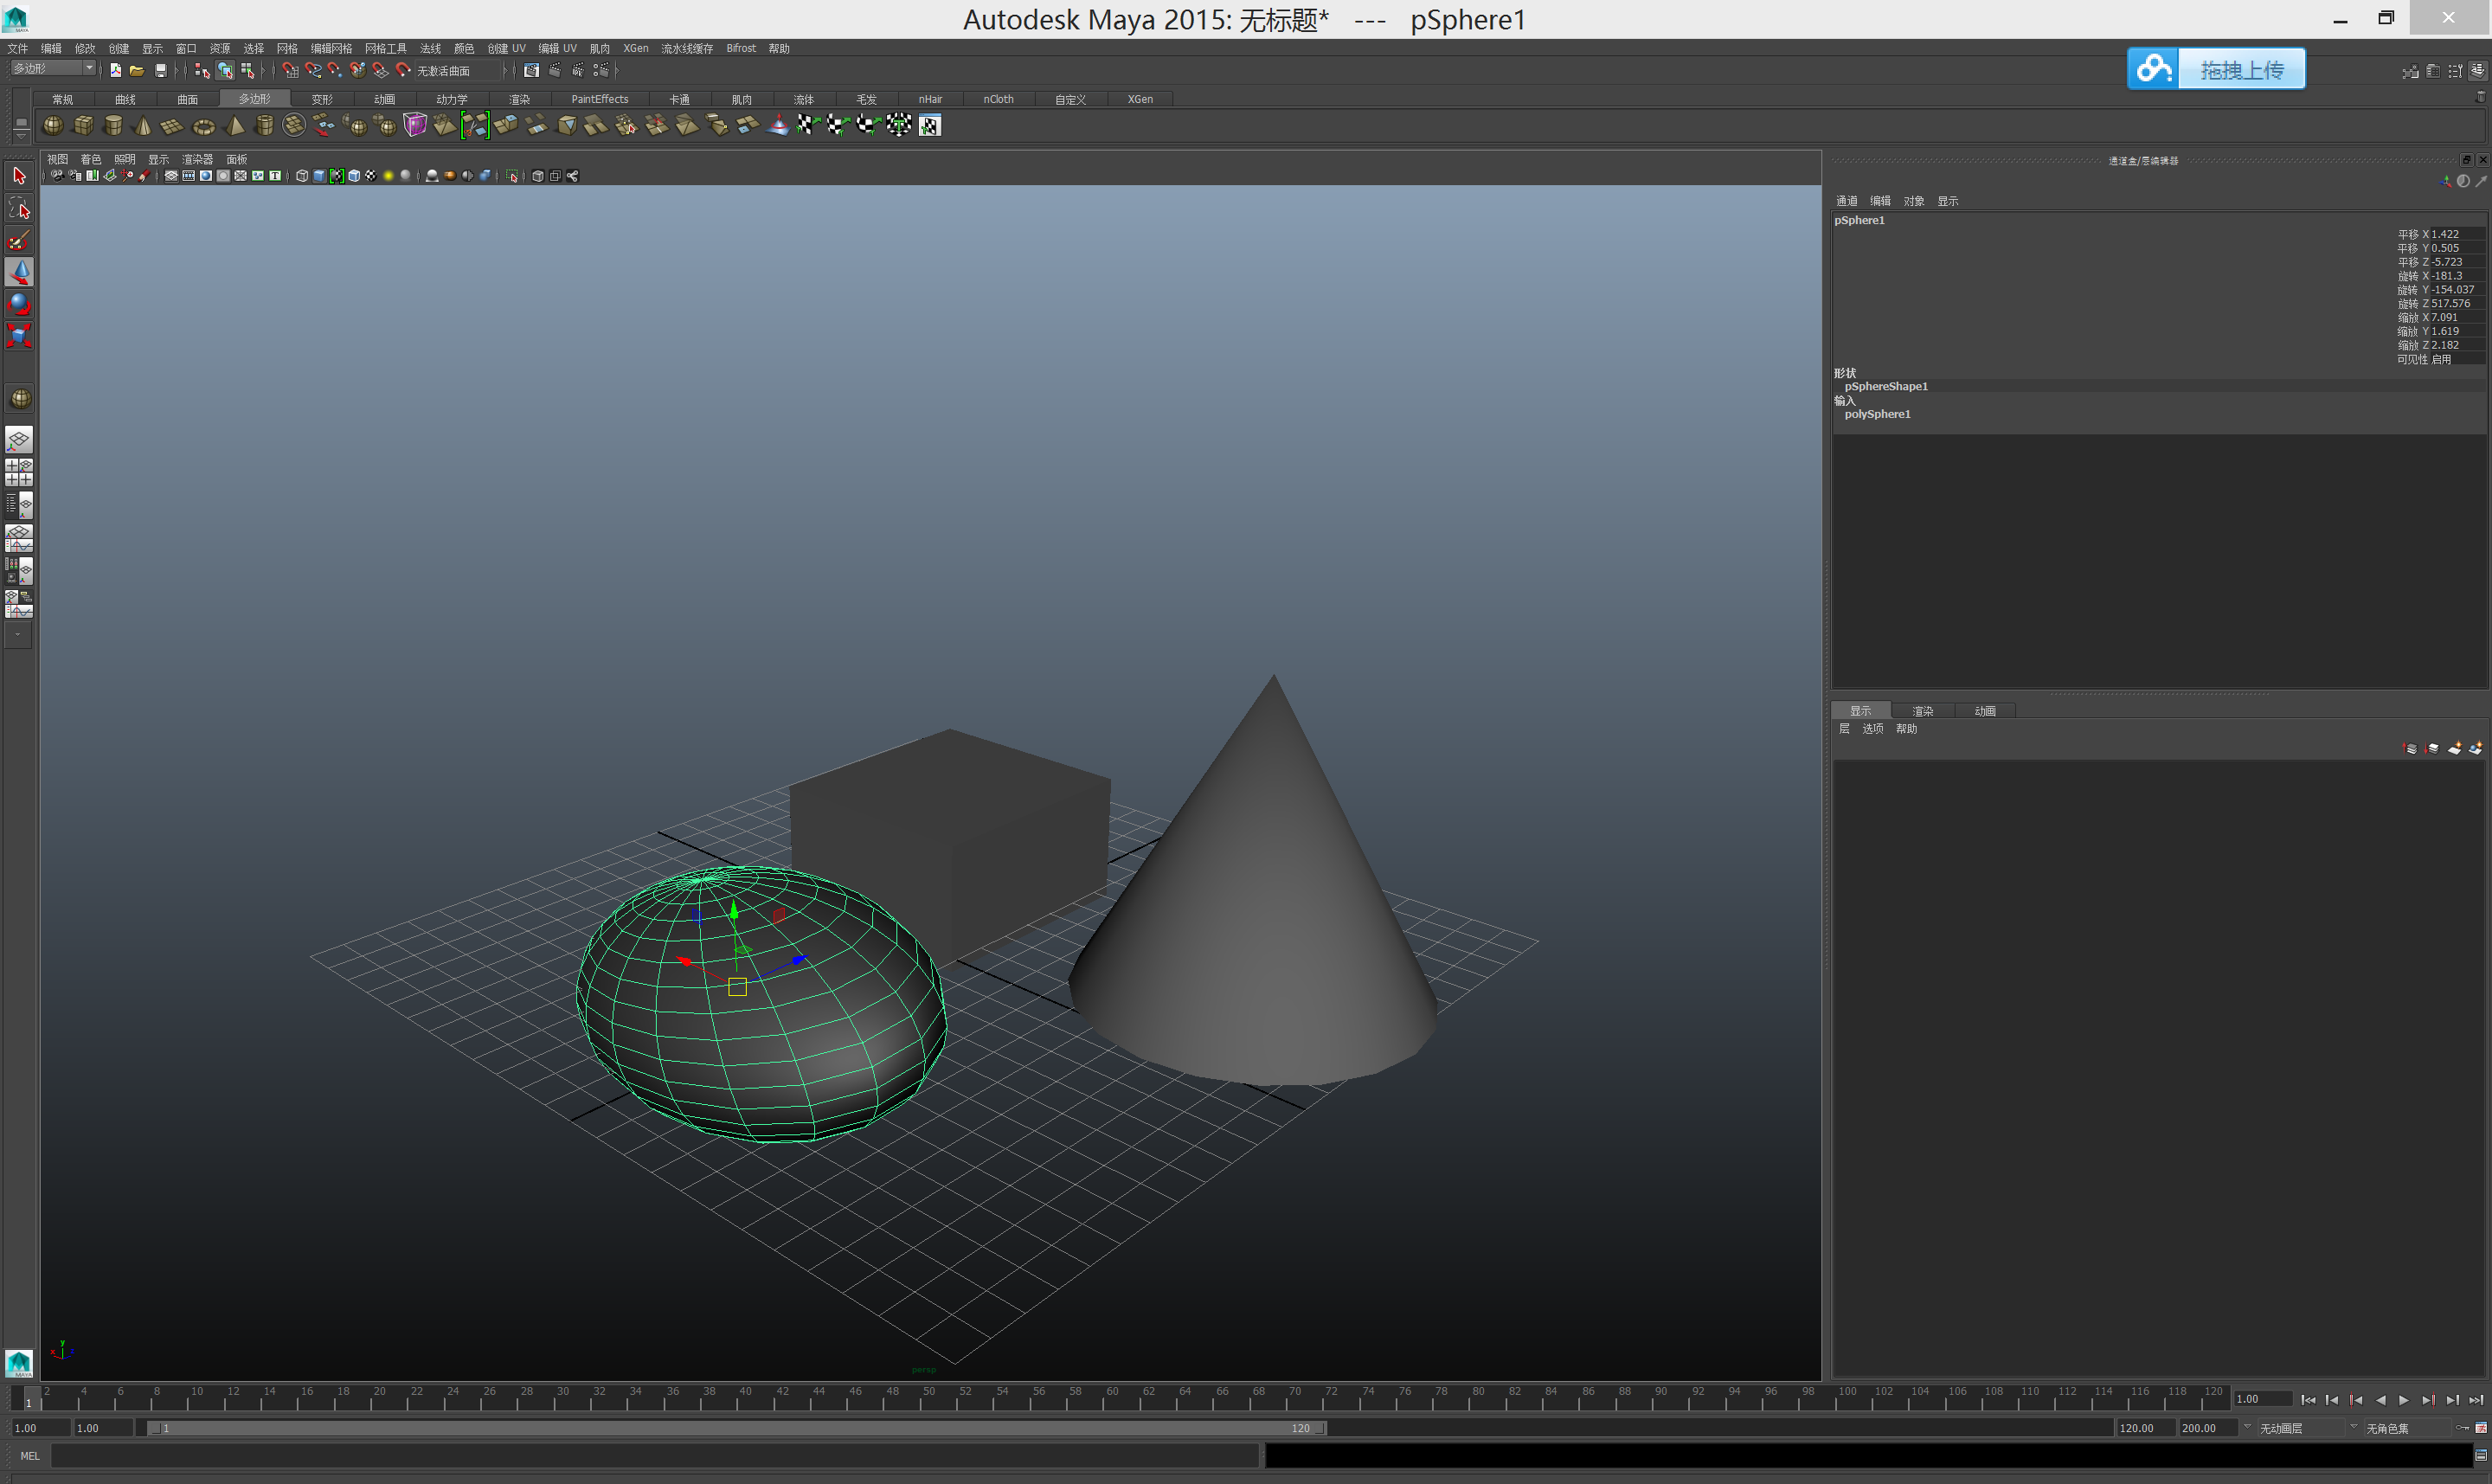Viewport: 2492px width, 1484px height.
Task: Click the 120.00 playback end time field
Action: 2144,1428
